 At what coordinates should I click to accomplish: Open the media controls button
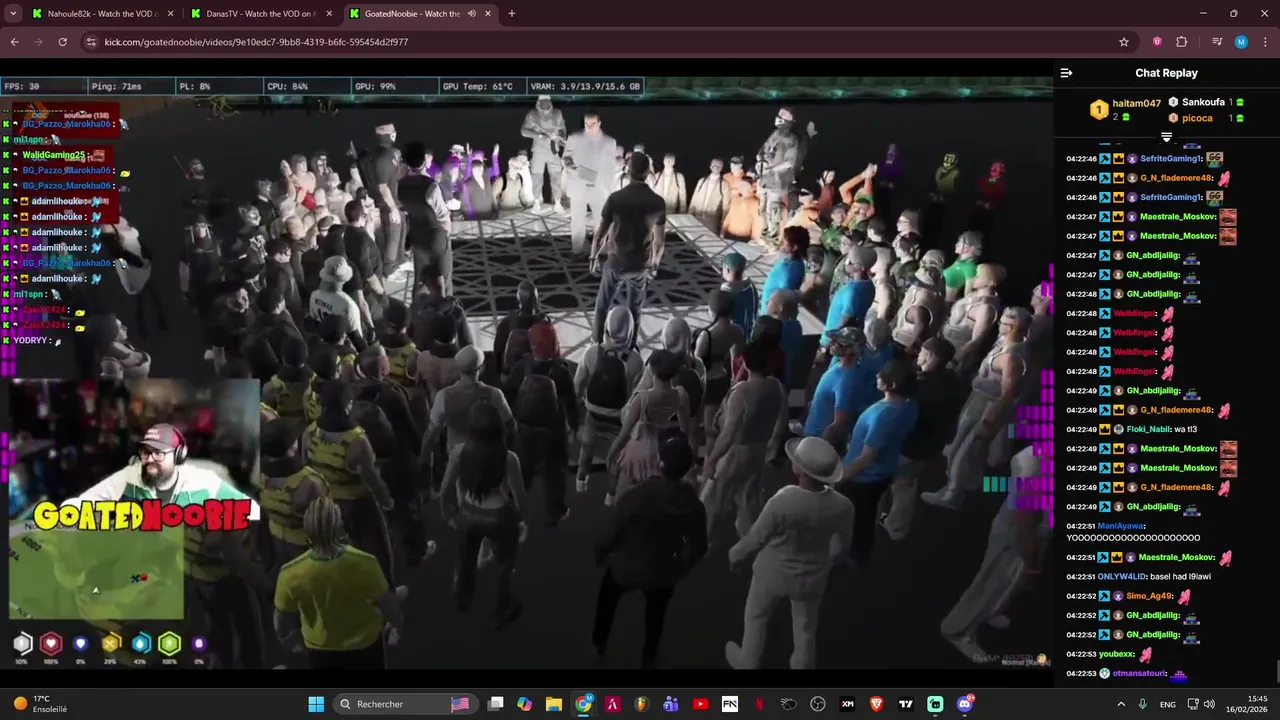click(x=1217, y=42)
